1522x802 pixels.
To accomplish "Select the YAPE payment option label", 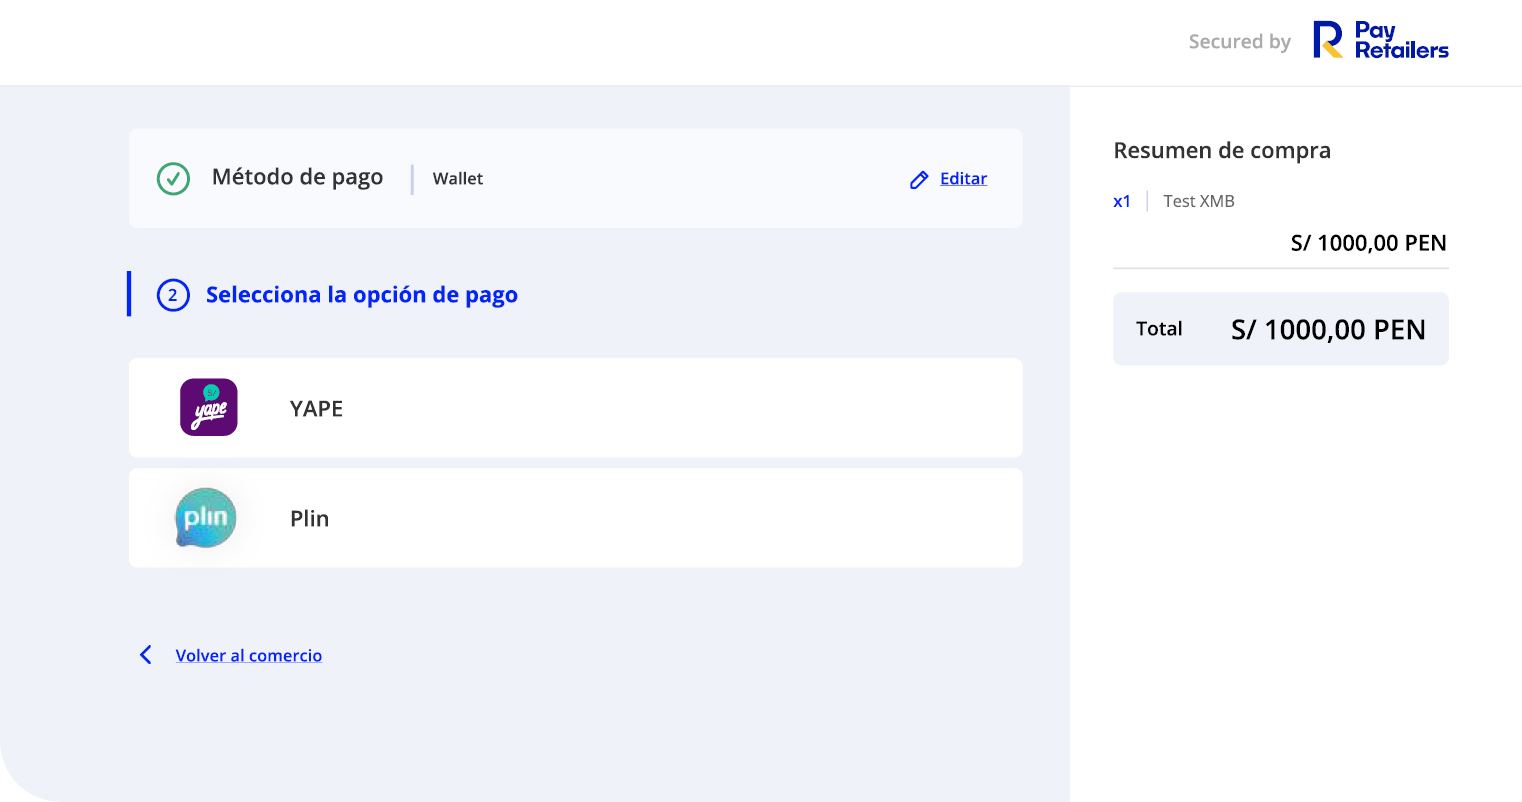I will 316,409.
